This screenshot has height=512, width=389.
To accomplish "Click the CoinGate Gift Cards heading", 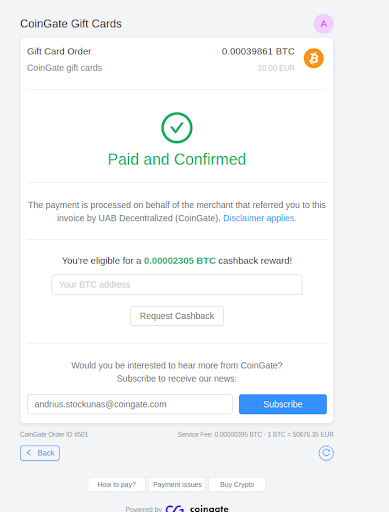I will pyautogui.click(x=71, y=24).
